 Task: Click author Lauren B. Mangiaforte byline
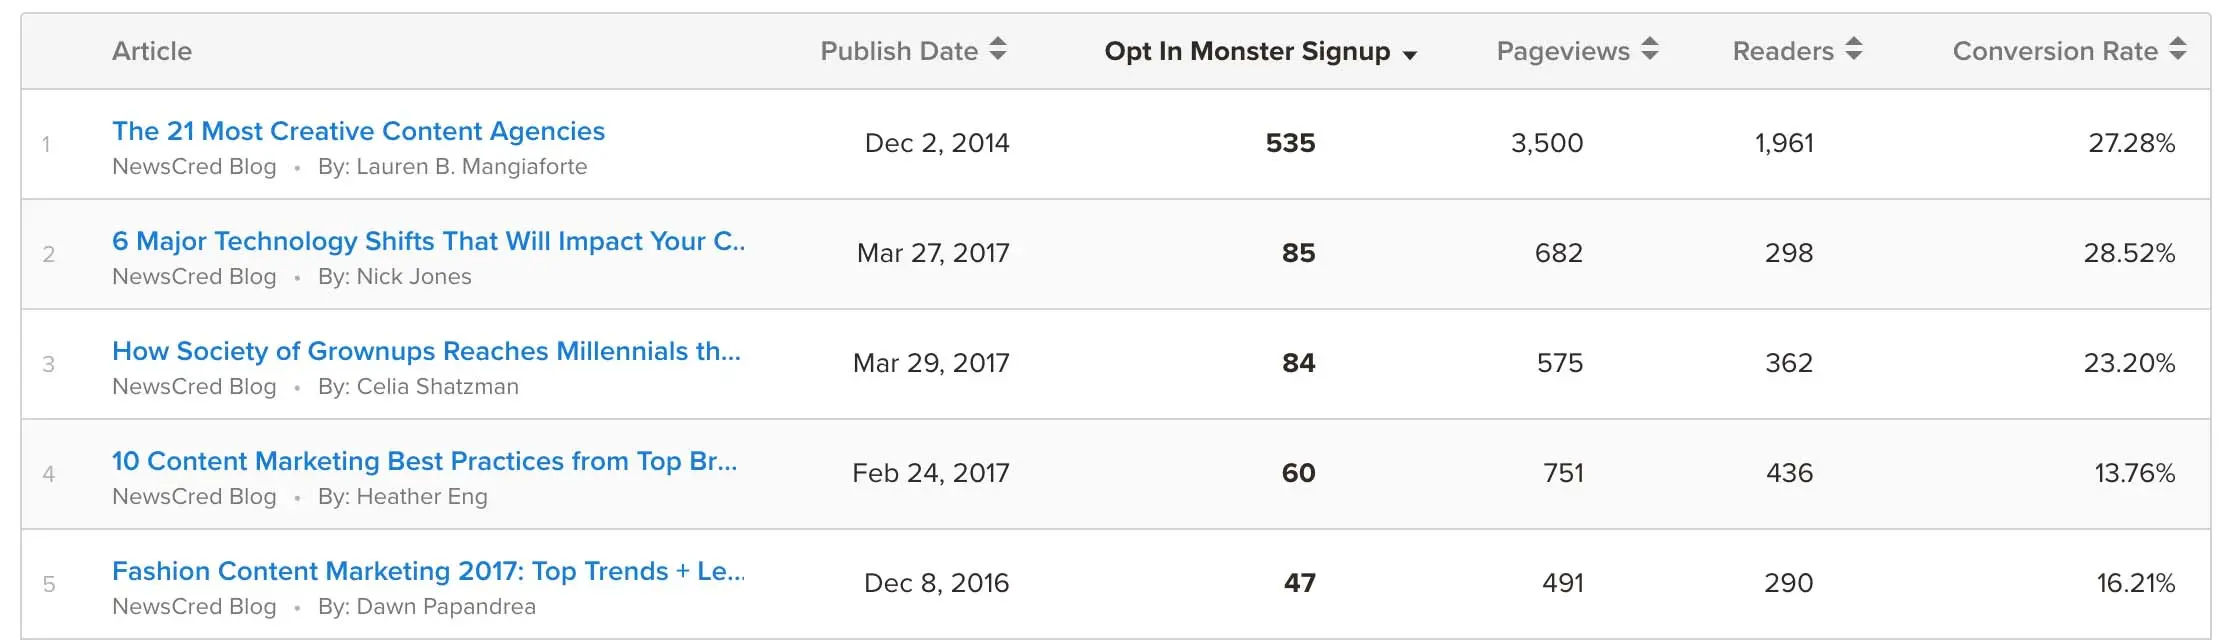tap(452, 167)
